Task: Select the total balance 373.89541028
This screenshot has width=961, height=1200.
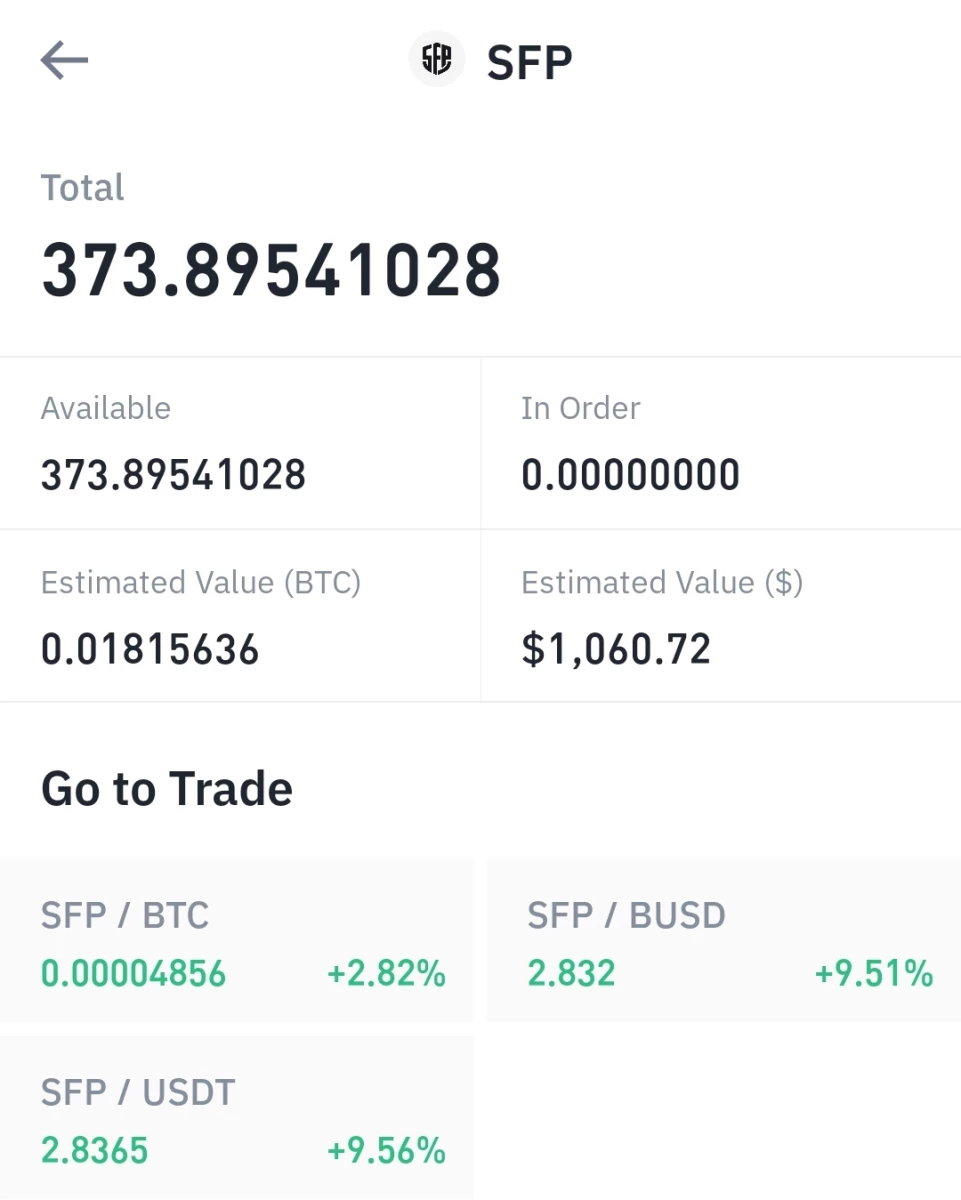Action: click(271, 270)
